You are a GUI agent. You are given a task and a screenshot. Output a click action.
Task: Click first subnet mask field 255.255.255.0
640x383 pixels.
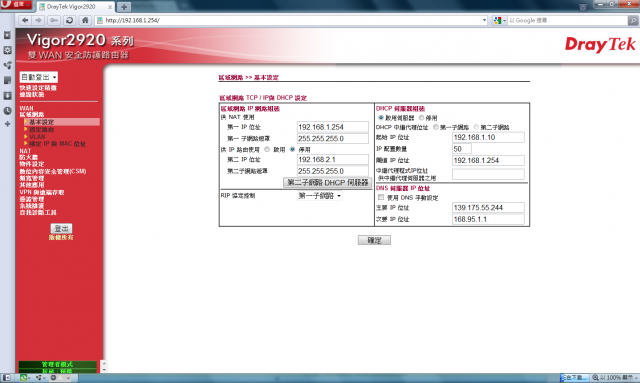[333, 138]
